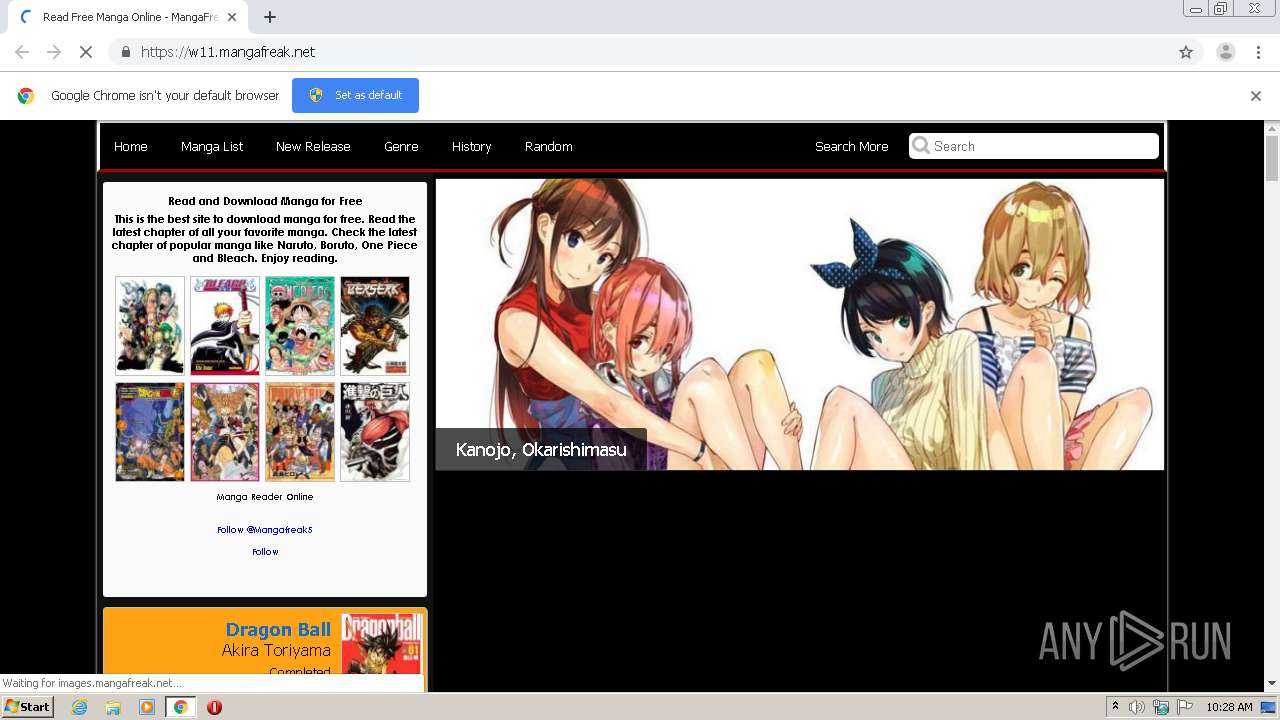Click the scrollbar up arrow

(x=1272, y=128)
